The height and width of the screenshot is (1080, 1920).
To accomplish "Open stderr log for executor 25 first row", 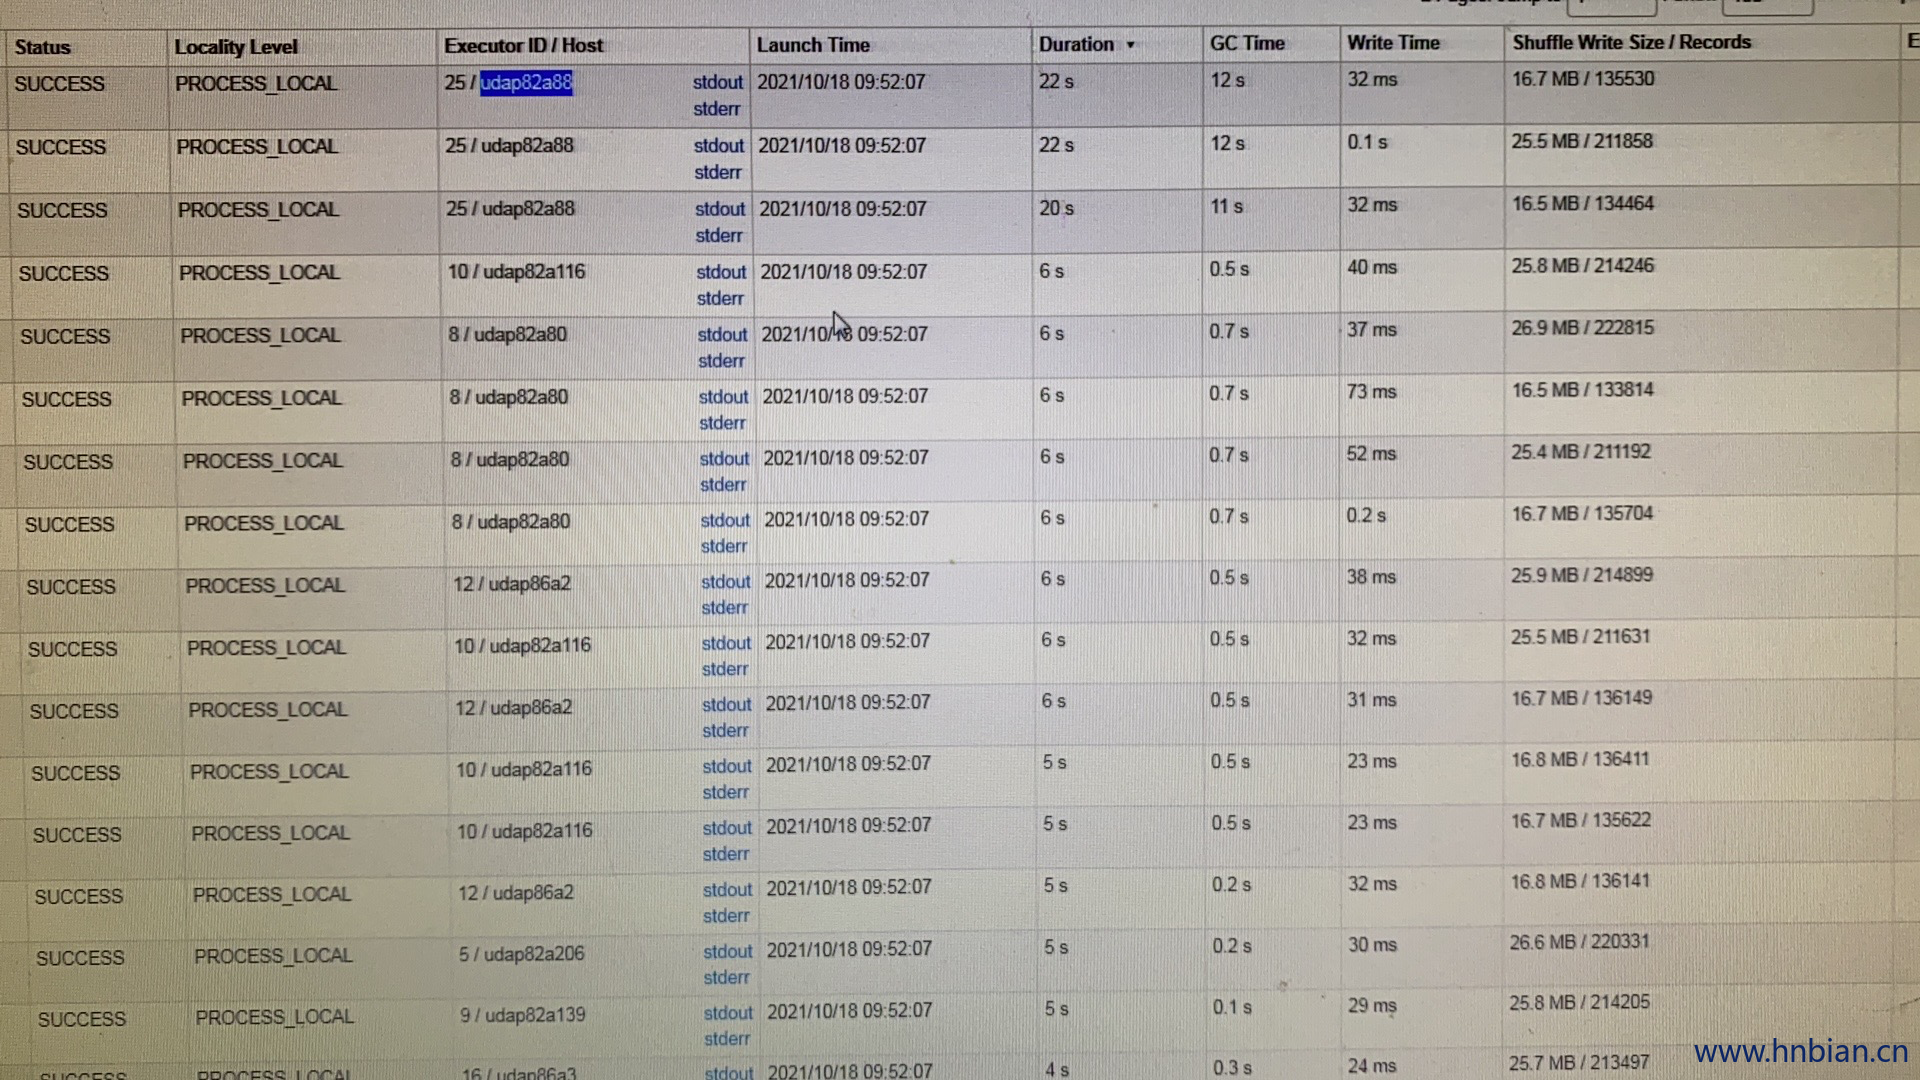I will (x=717, y=109).
